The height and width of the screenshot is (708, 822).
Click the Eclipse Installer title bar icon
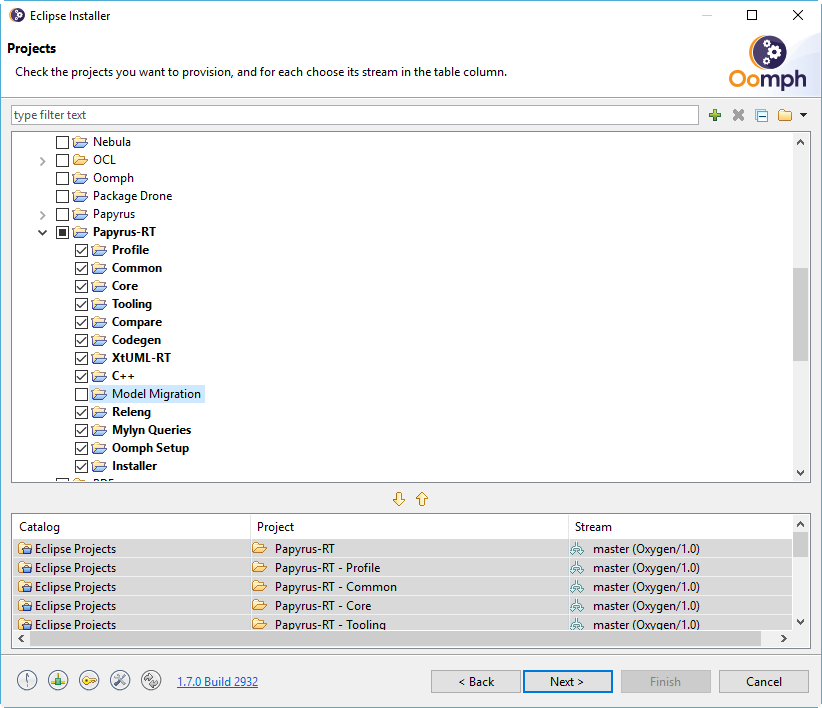coord(17,15)
